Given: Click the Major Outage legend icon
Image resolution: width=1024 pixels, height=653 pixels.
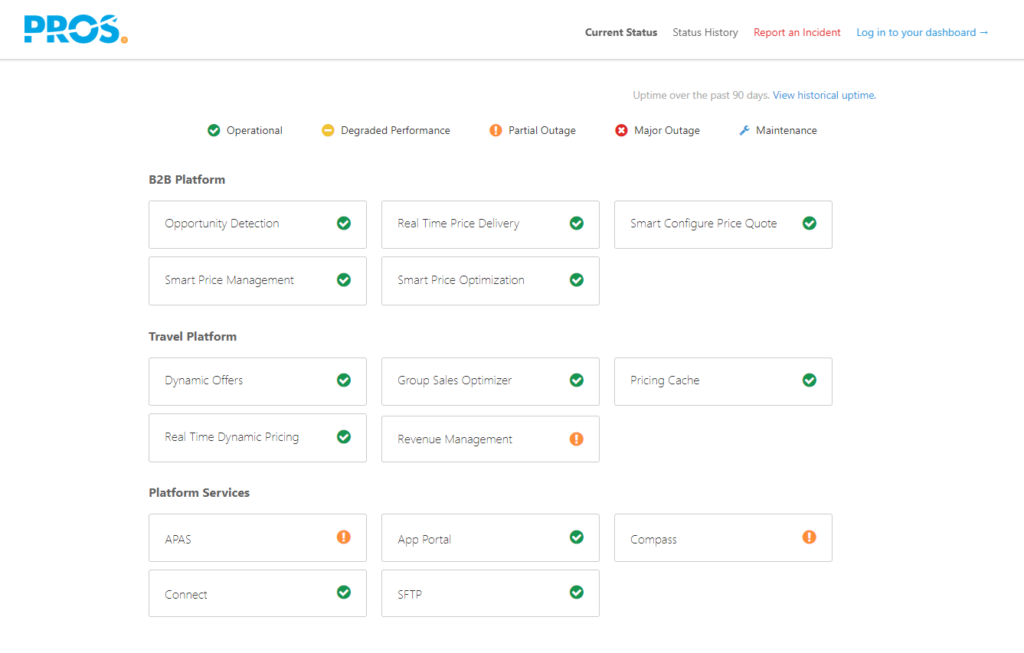Looking at the screenshot, I should [x=621, y=131].
